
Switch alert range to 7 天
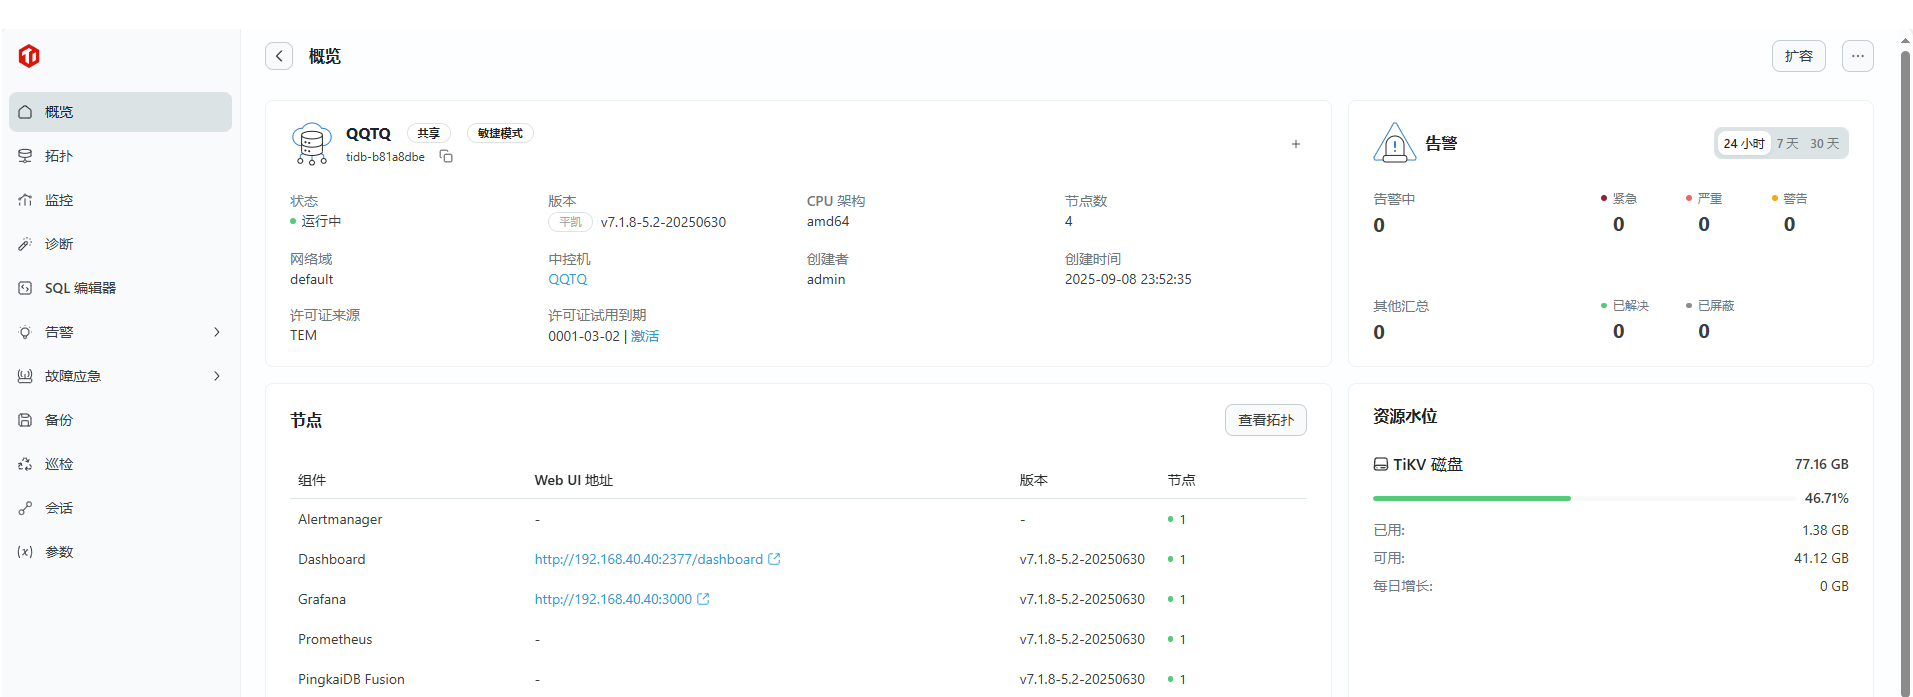tap(1787, 144)
